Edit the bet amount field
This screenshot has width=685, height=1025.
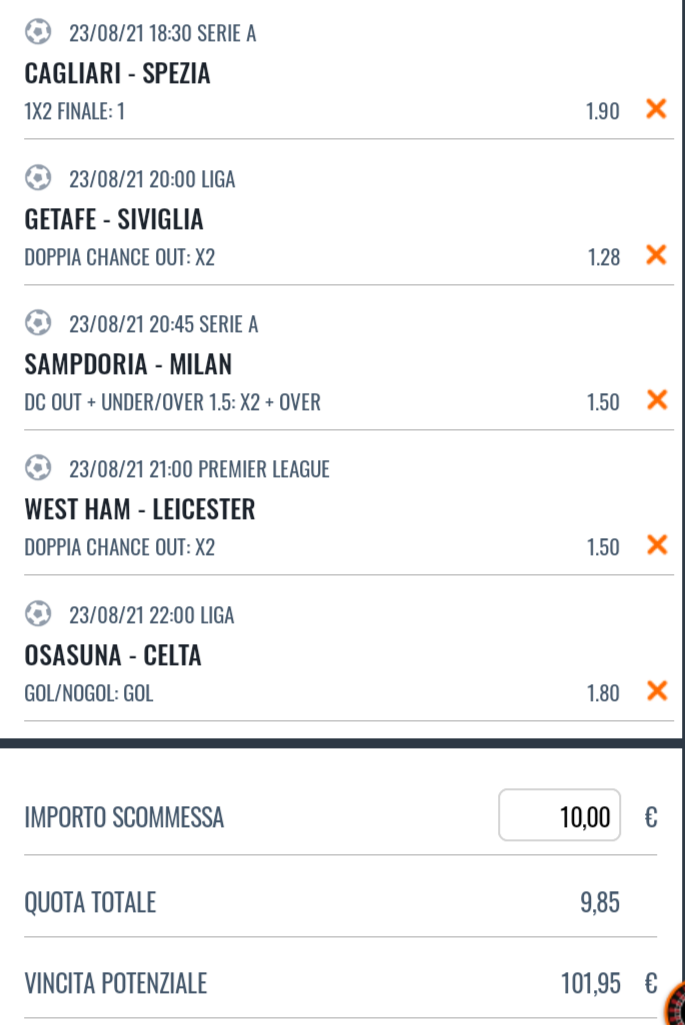pos(560,816)
